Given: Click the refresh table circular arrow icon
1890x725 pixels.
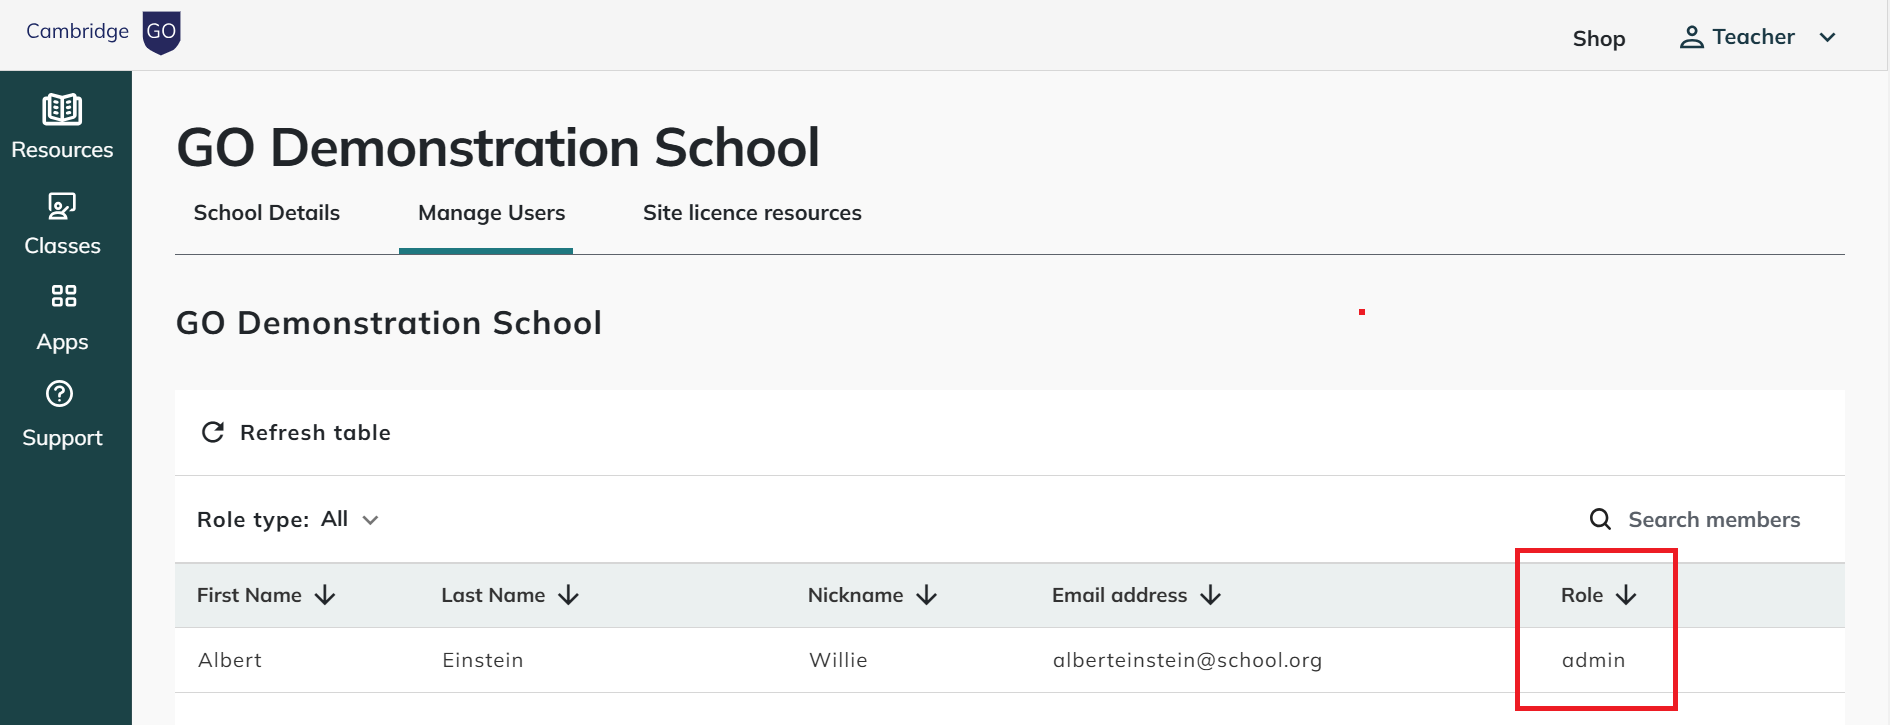Looking at the screenshot, I should [x=213, y=432].
